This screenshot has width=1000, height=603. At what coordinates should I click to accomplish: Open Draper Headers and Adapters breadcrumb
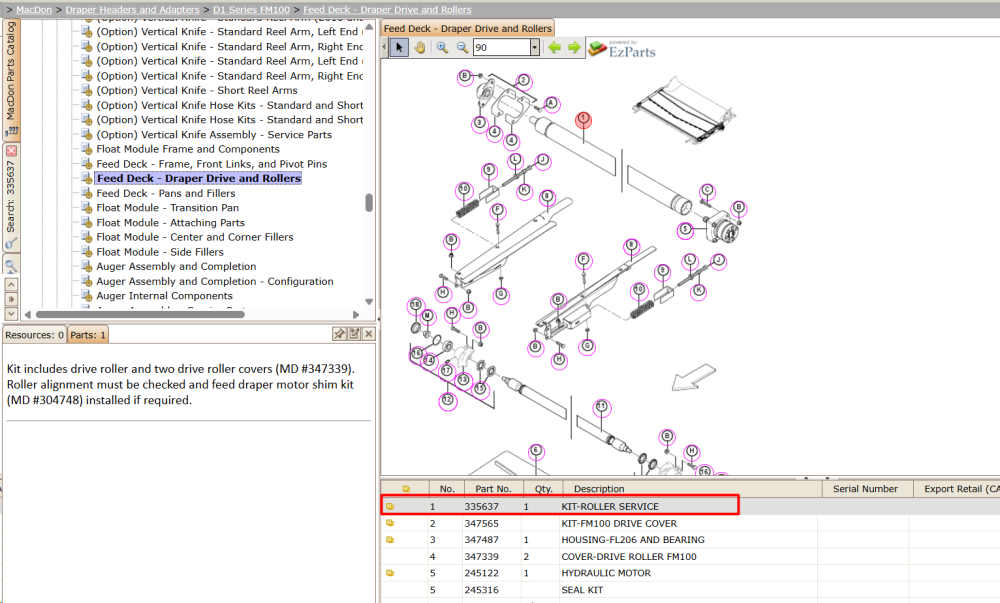[x=133, y=10]
